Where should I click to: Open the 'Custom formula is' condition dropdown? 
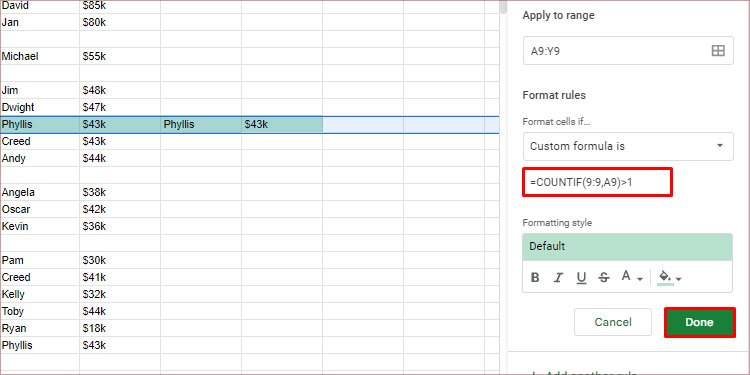coord(628,146)
